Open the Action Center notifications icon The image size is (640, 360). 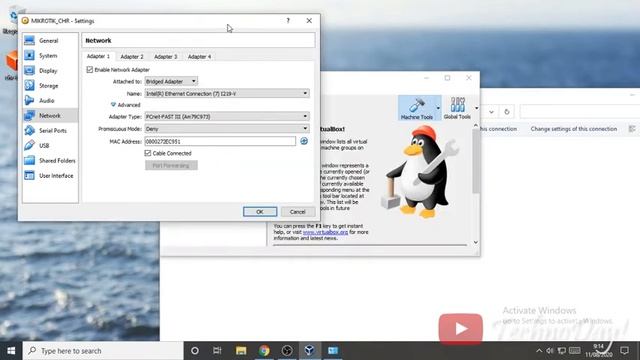coord(624,351)
